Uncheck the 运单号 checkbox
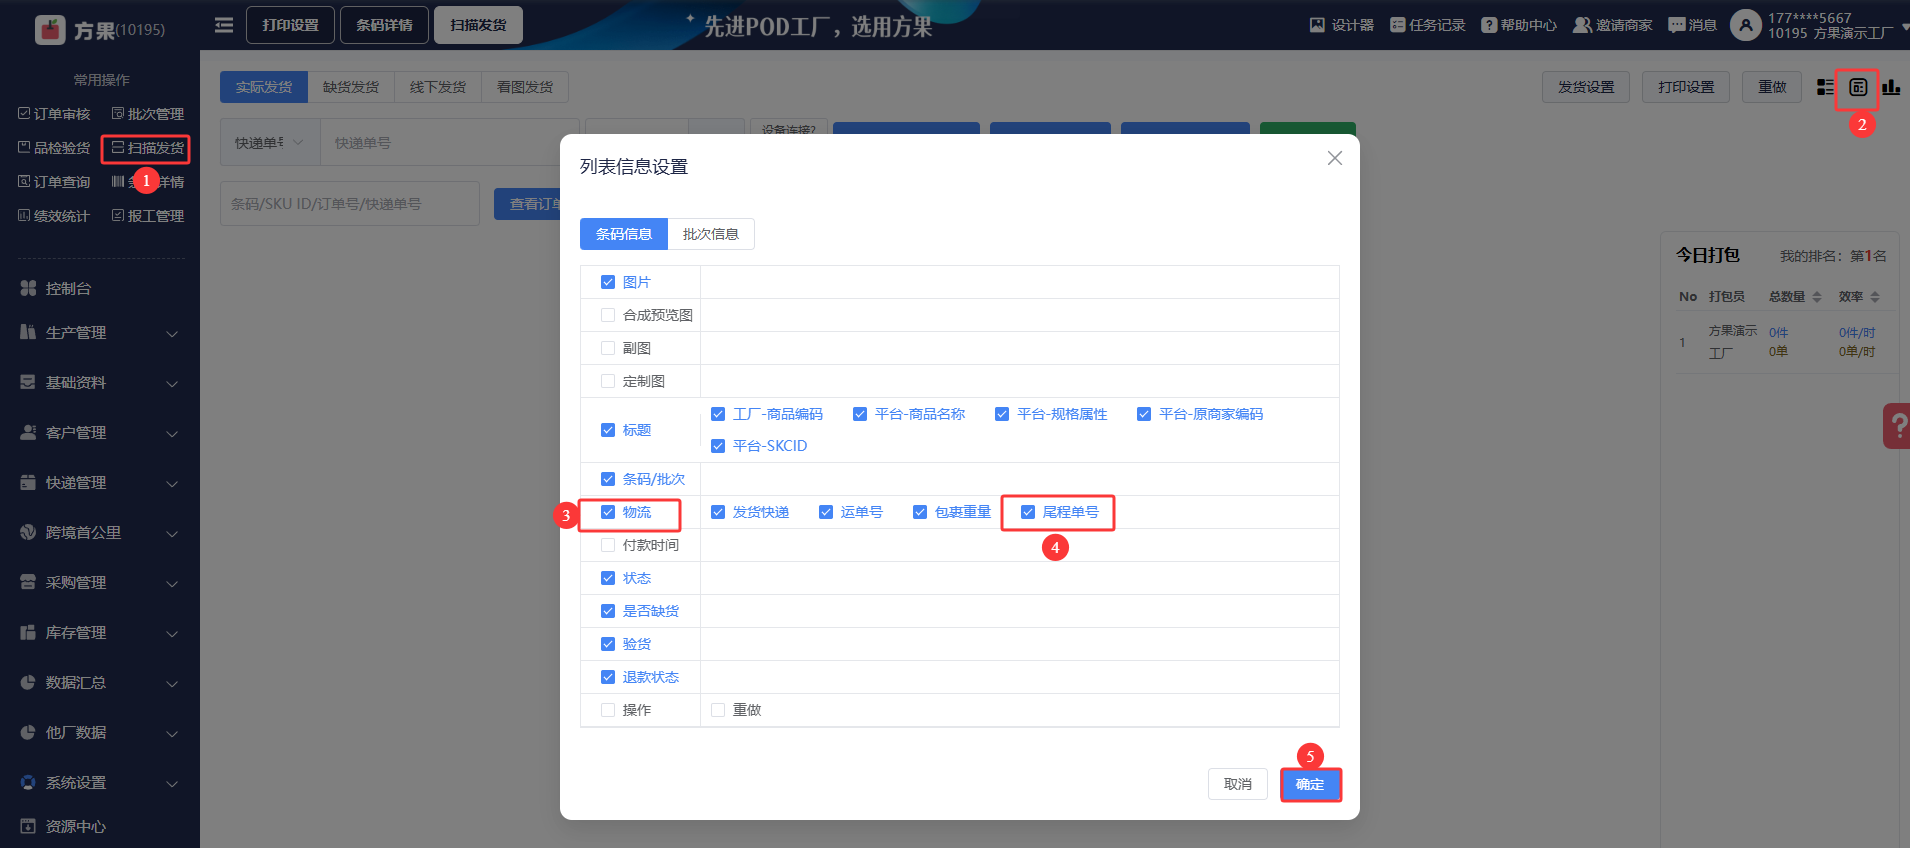The height and width of the screenshot is (848, 1910). (x=826, y=512)
